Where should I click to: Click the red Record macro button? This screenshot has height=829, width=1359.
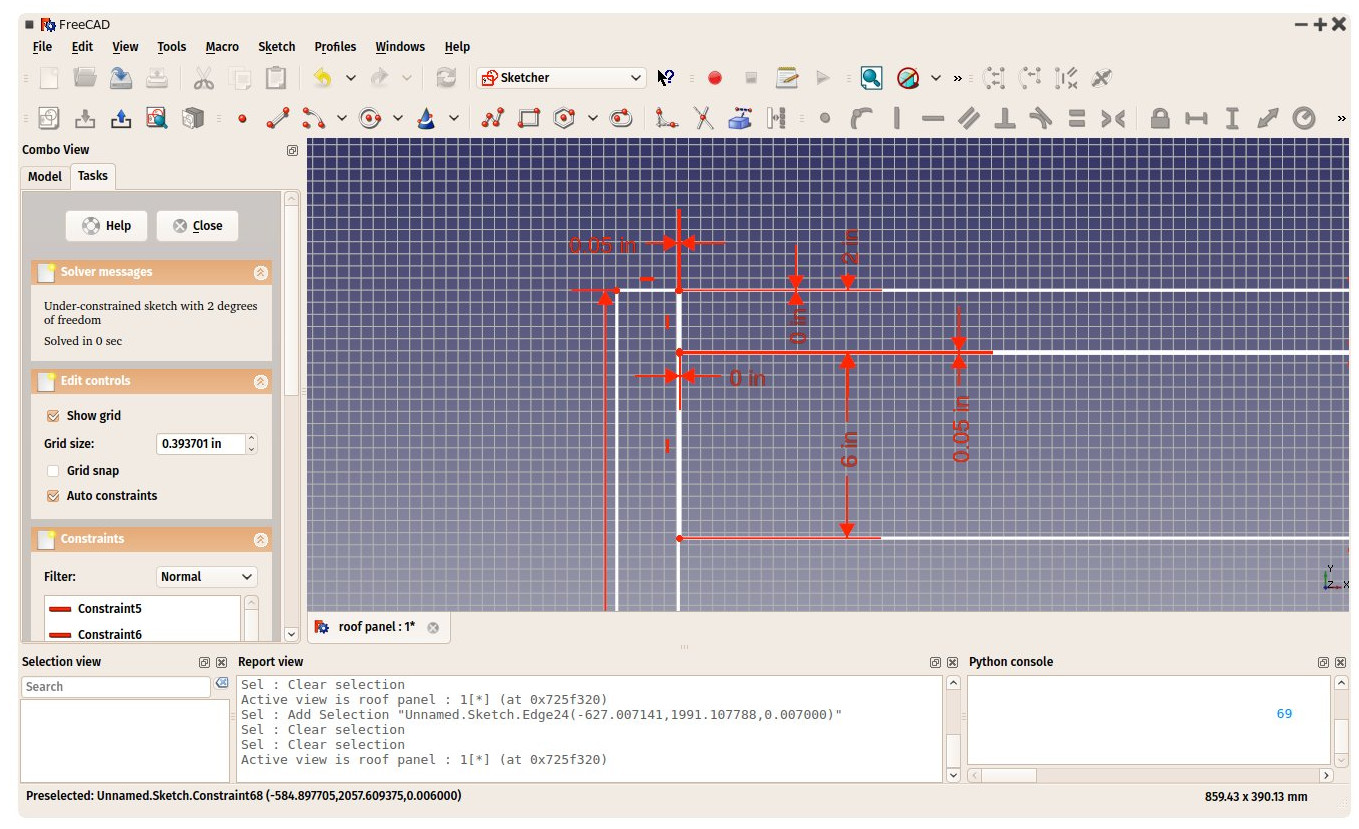point(715,77)
